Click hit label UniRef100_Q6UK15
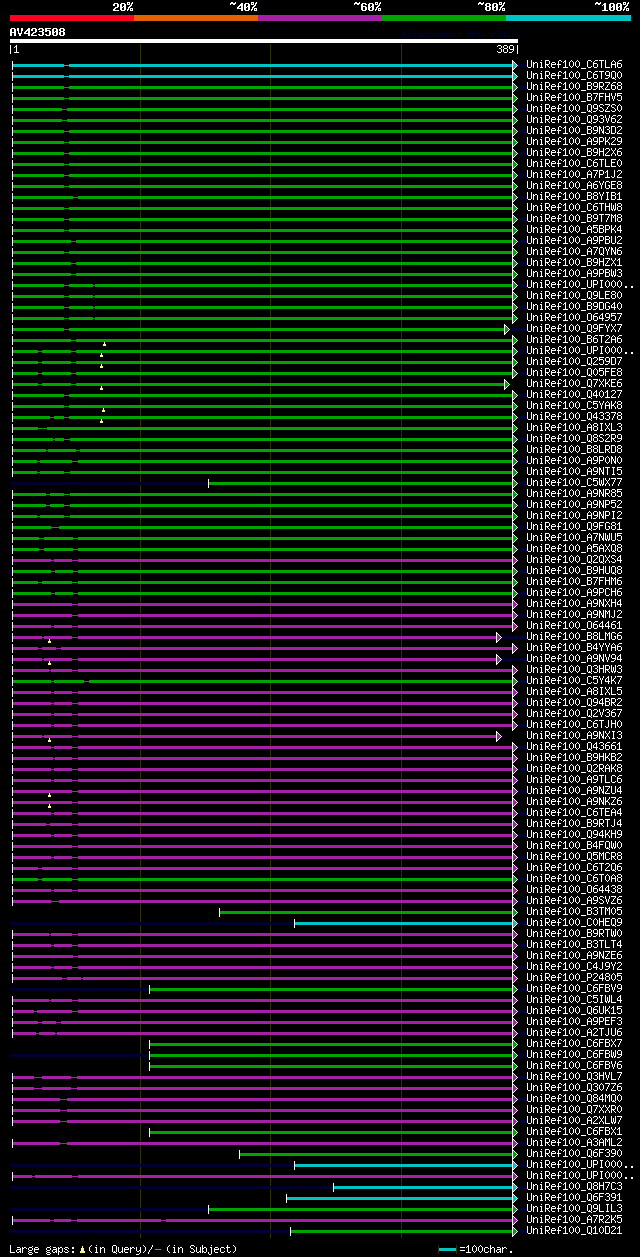The width and height of the screenshot is (640, 1257). (574, 1010)
